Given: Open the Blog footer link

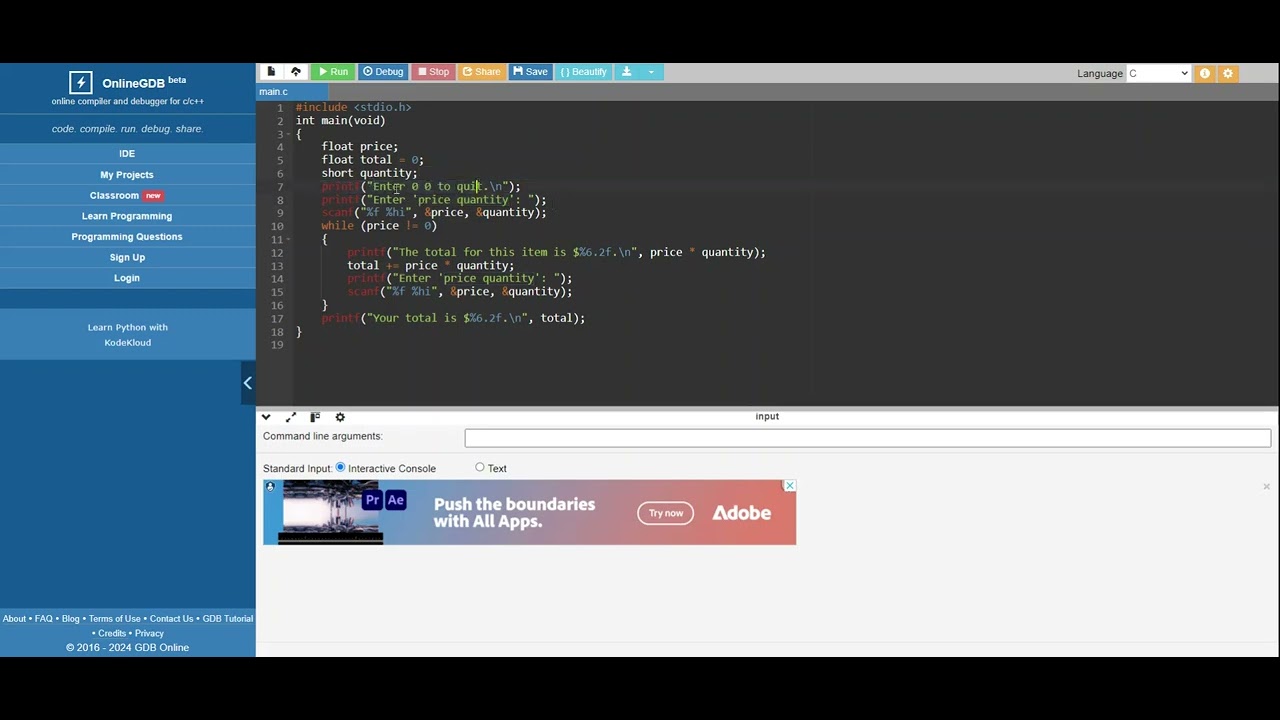Looking at the screenshot, I should tap(71, 619).
